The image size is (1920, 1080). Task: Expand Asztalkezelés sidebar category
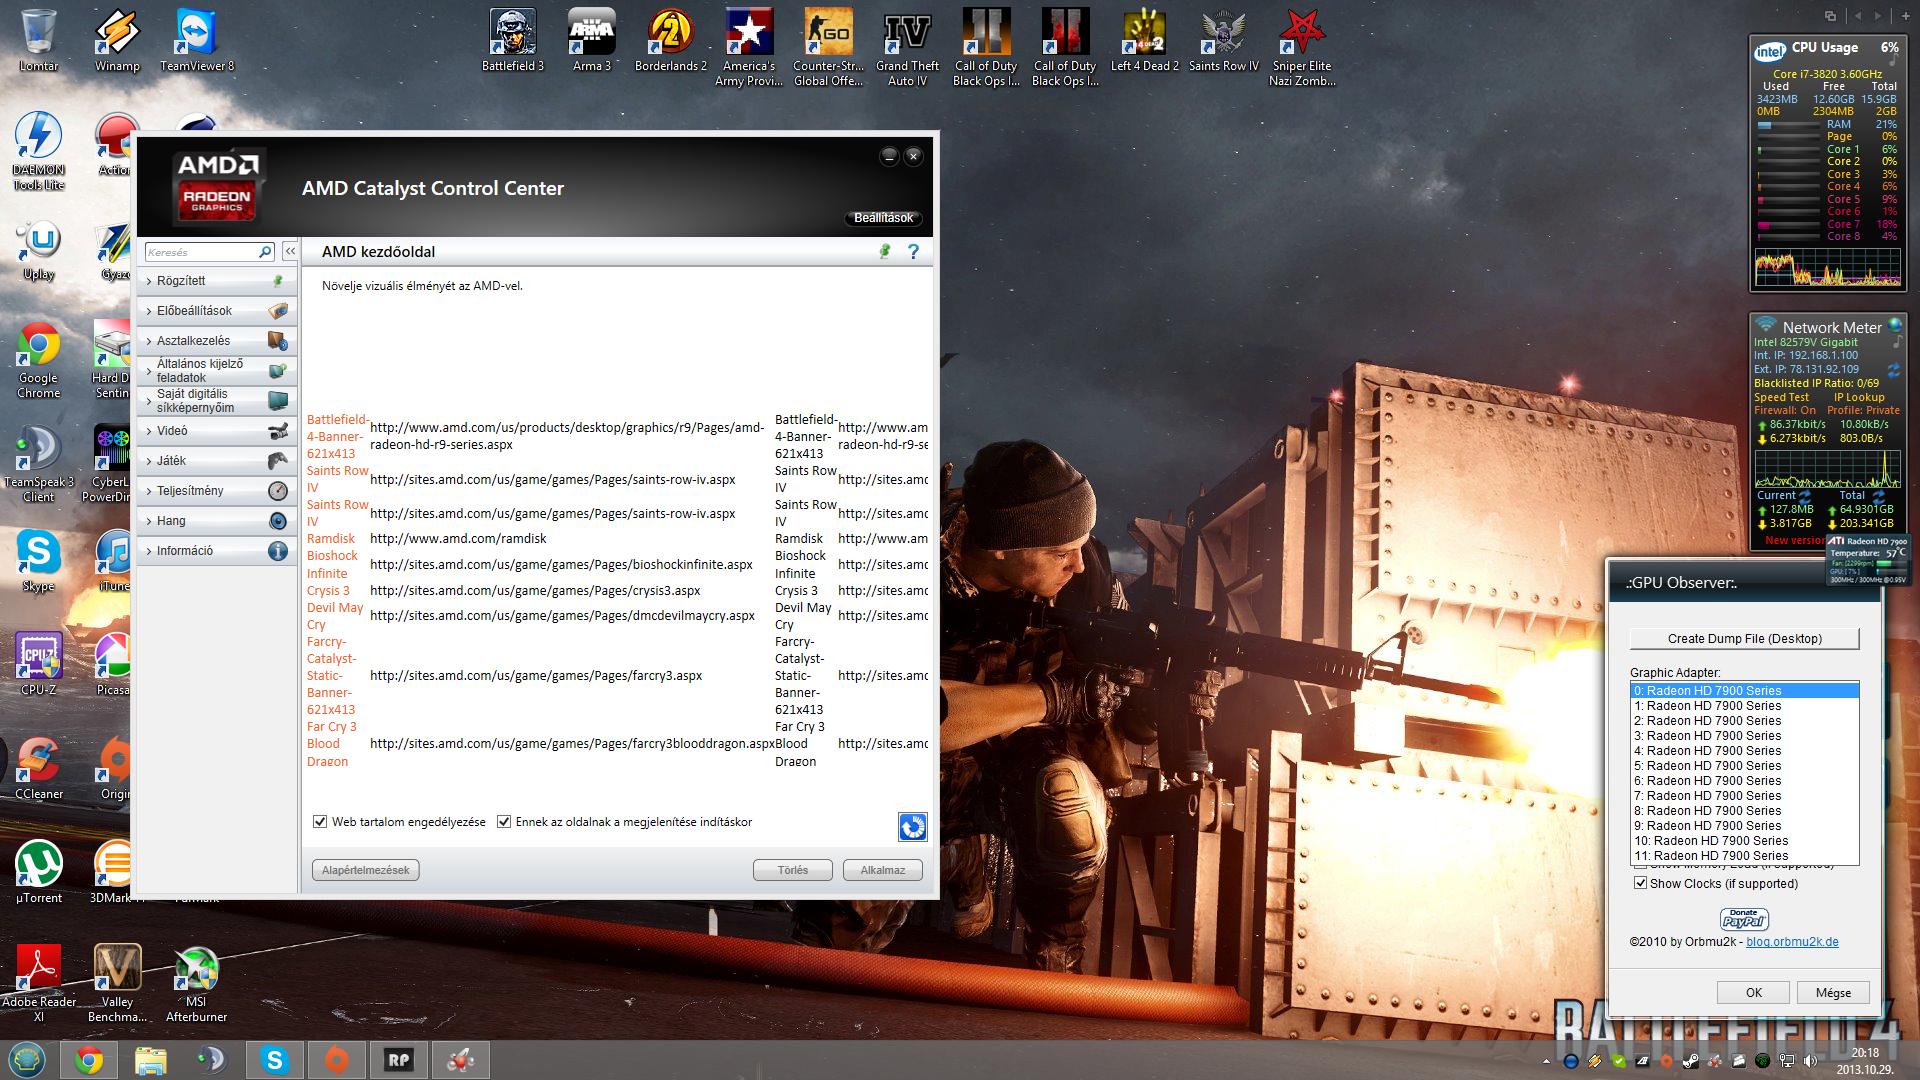pos(217,341)
